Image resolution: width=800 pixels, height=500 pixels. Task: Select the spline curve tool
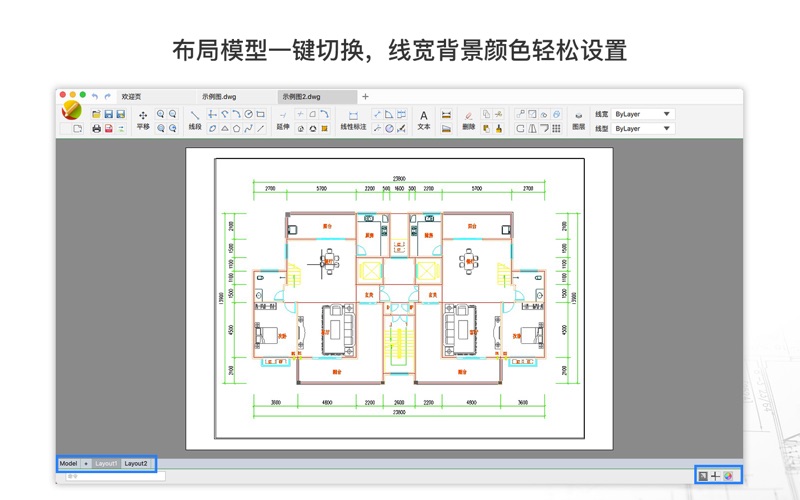[x=248, y=128]
